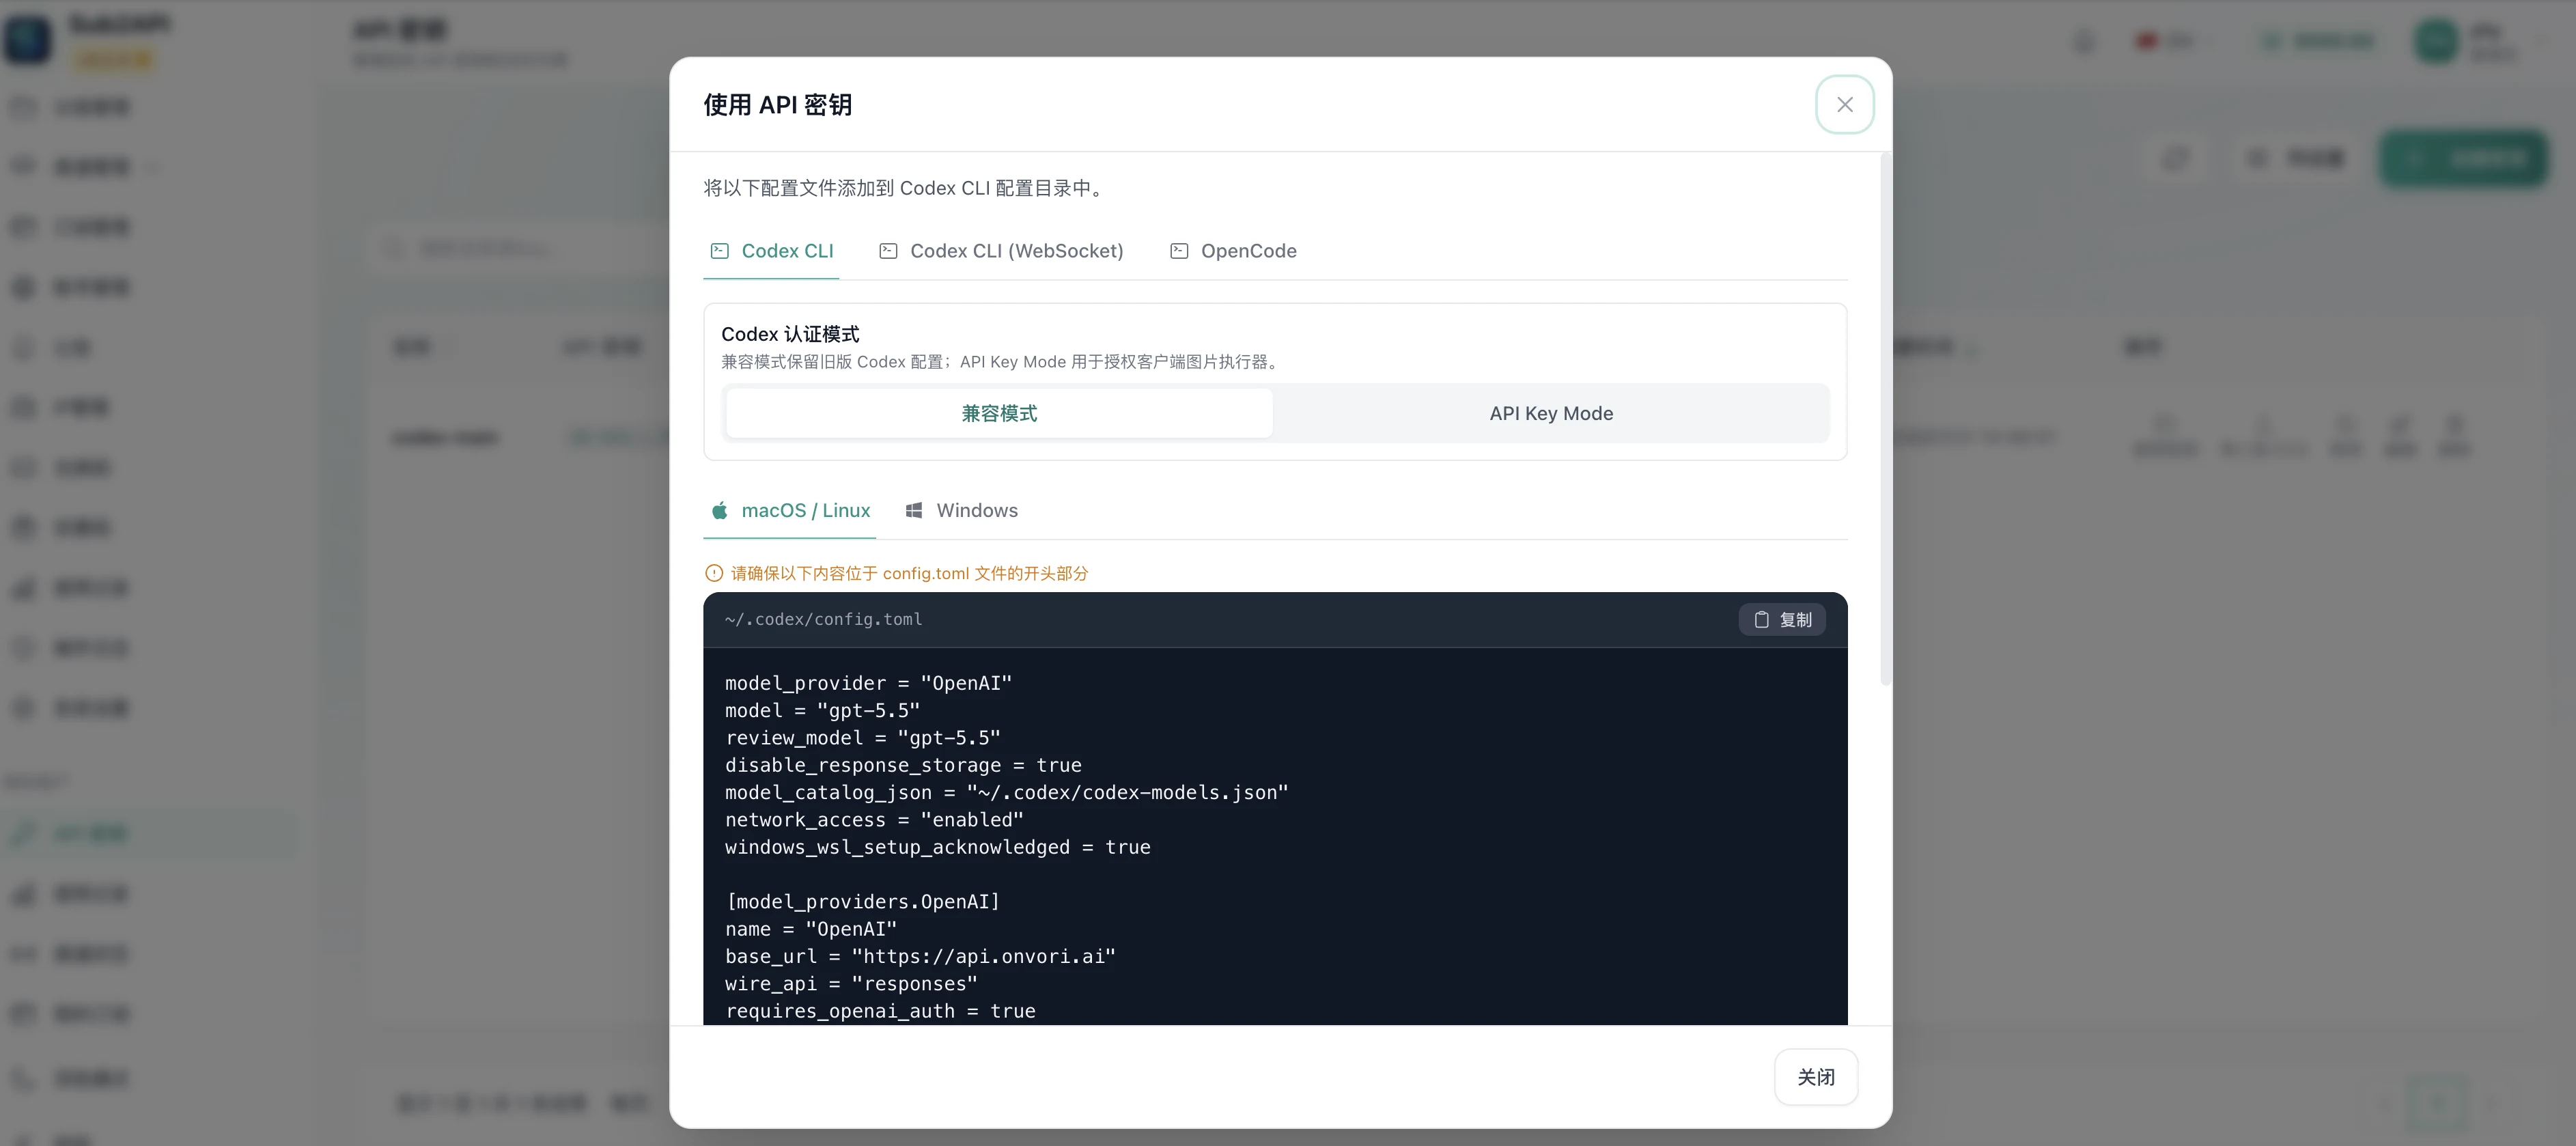Click the ~/.codex/config.toml file path label

[824, 620]
